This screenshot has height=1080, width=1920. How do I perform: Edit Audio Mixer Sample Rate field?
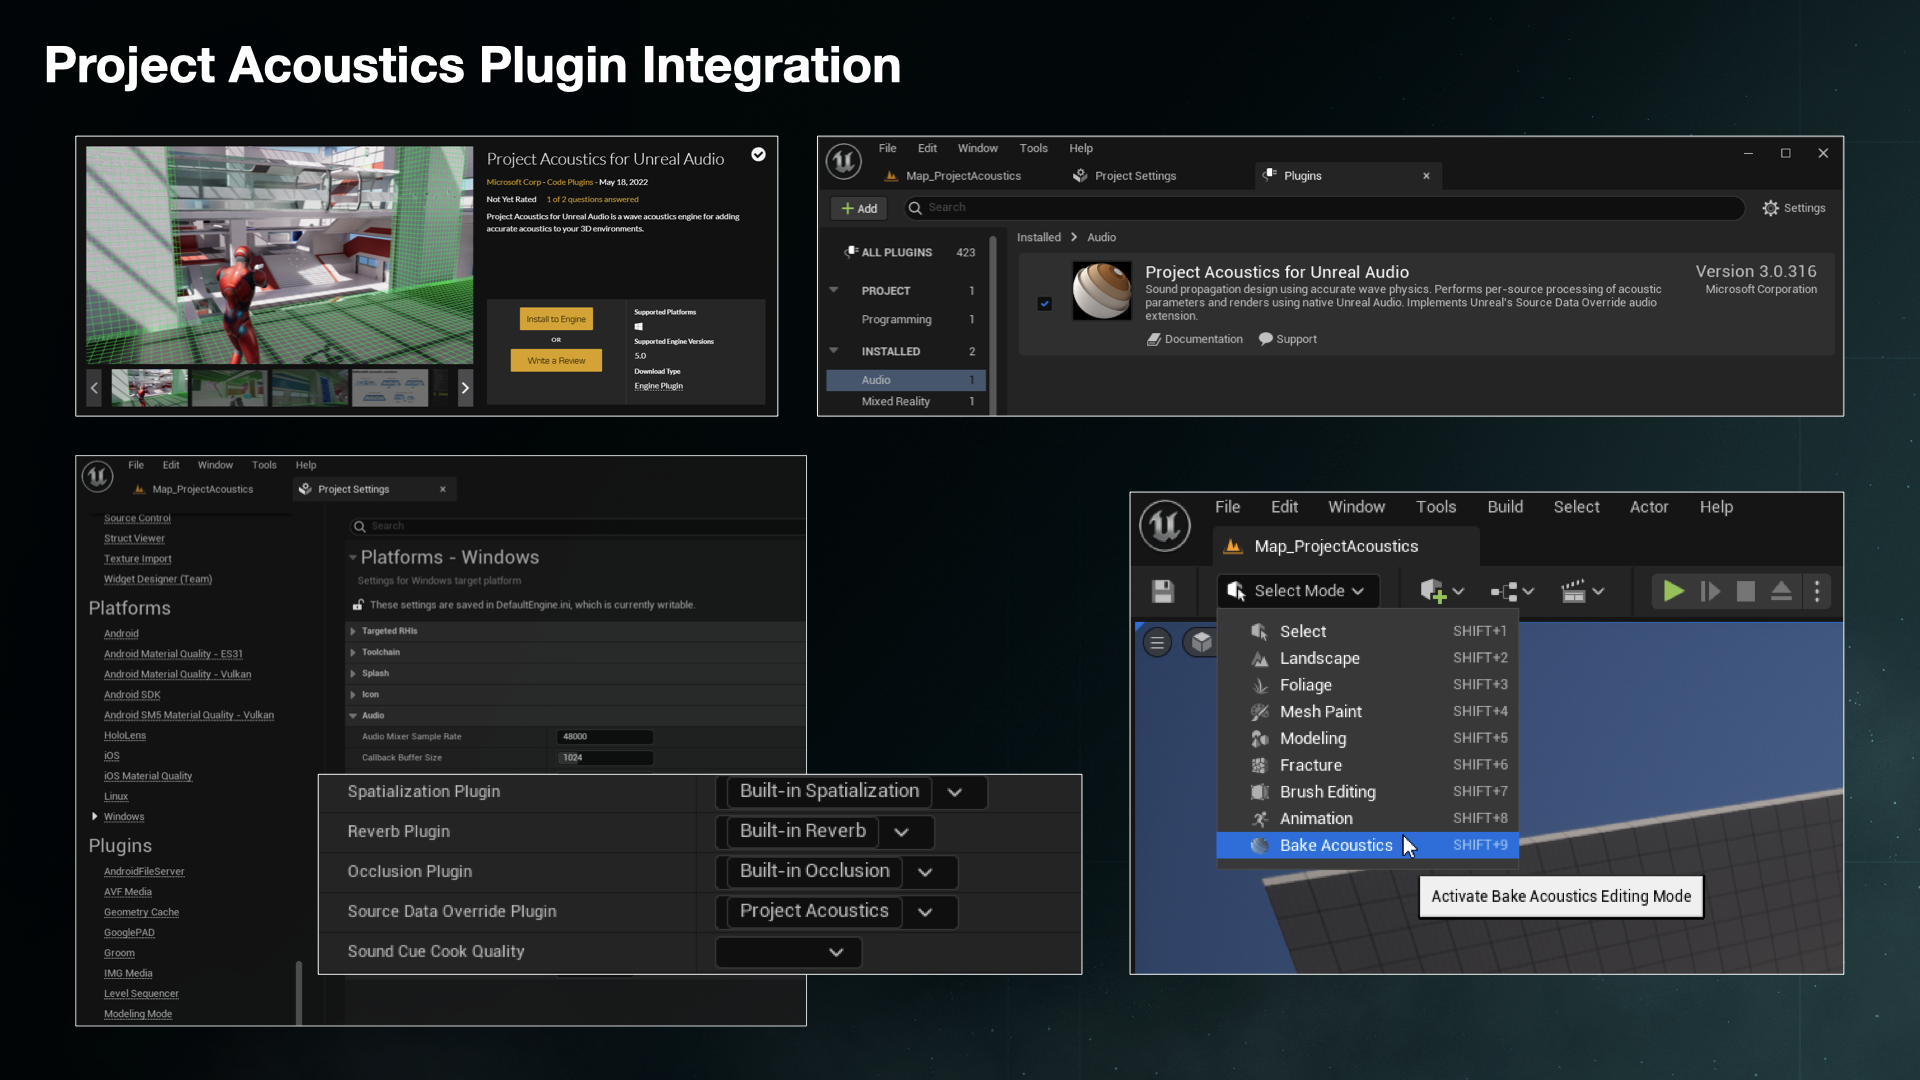605,737
